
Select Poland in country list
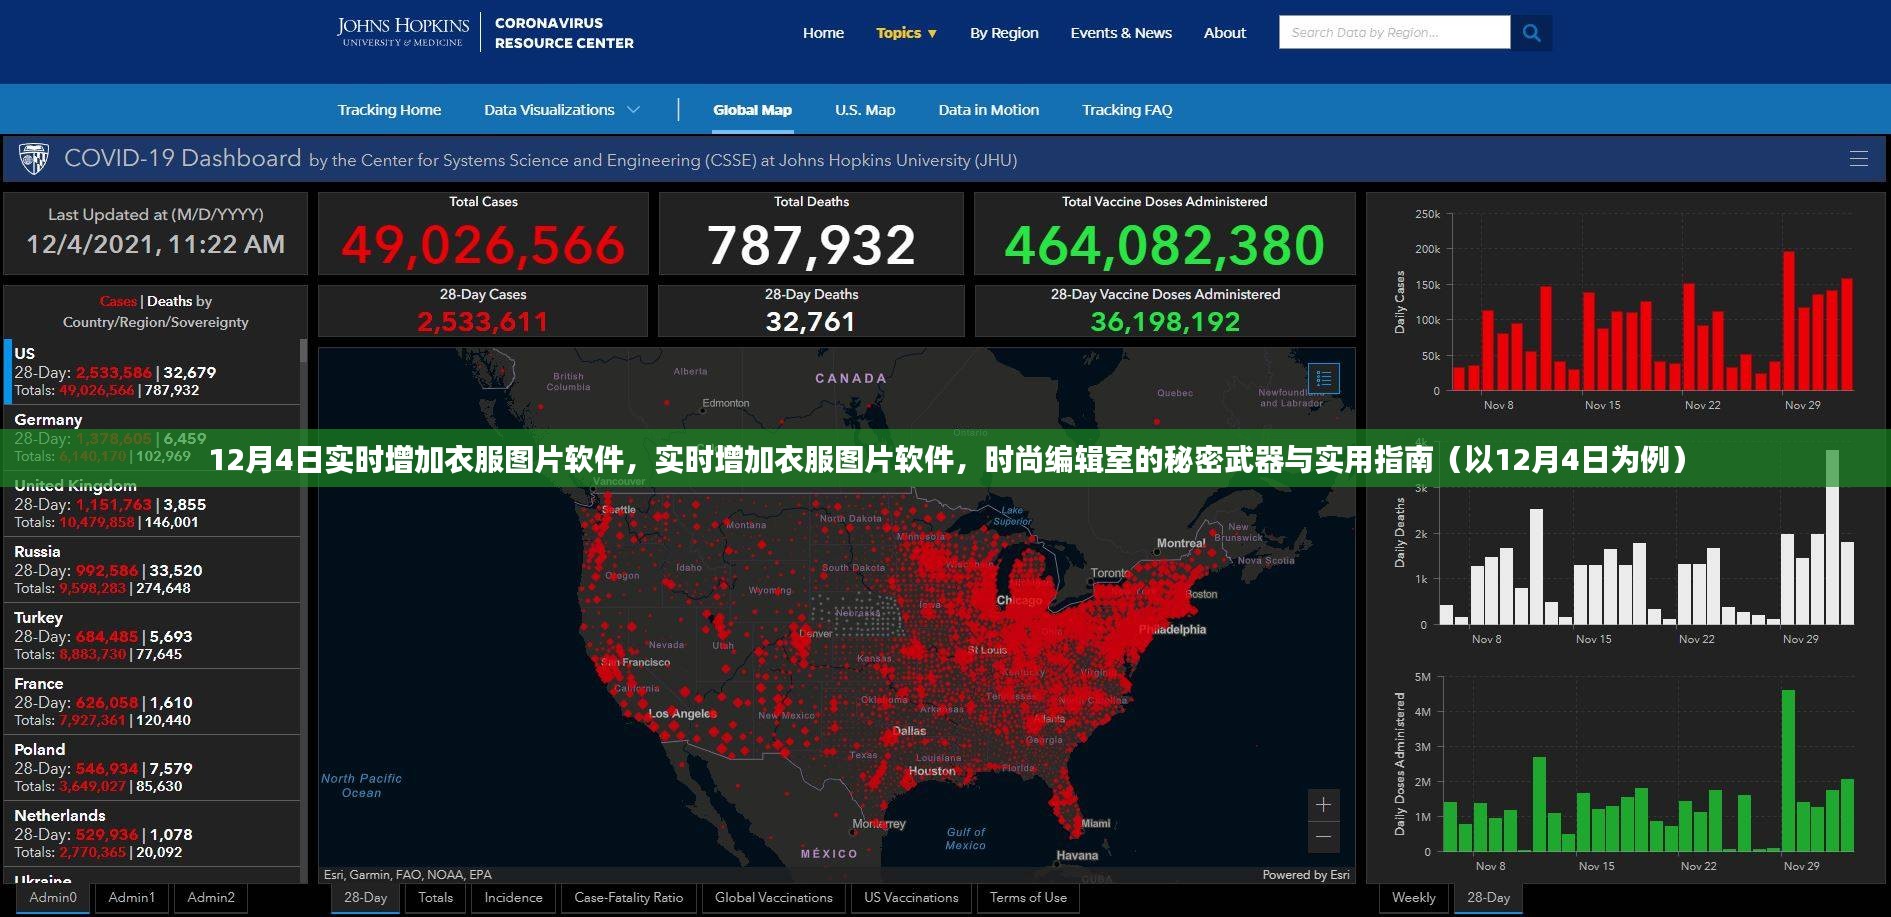pyautogui.click(x=152, y=768)
